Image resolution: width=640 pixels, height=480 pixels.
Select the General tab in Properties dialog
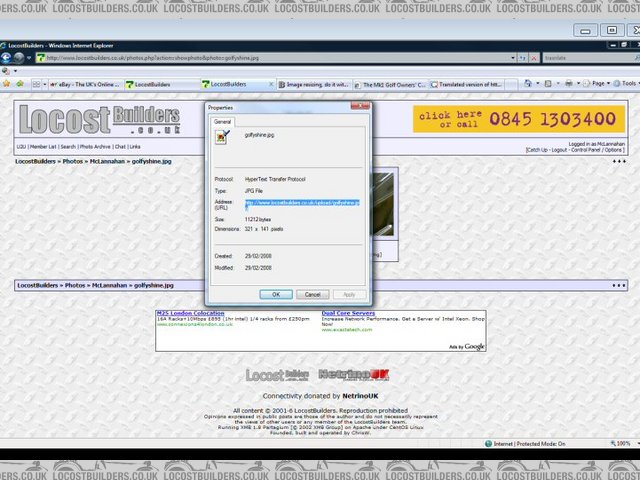coord(221,121)
